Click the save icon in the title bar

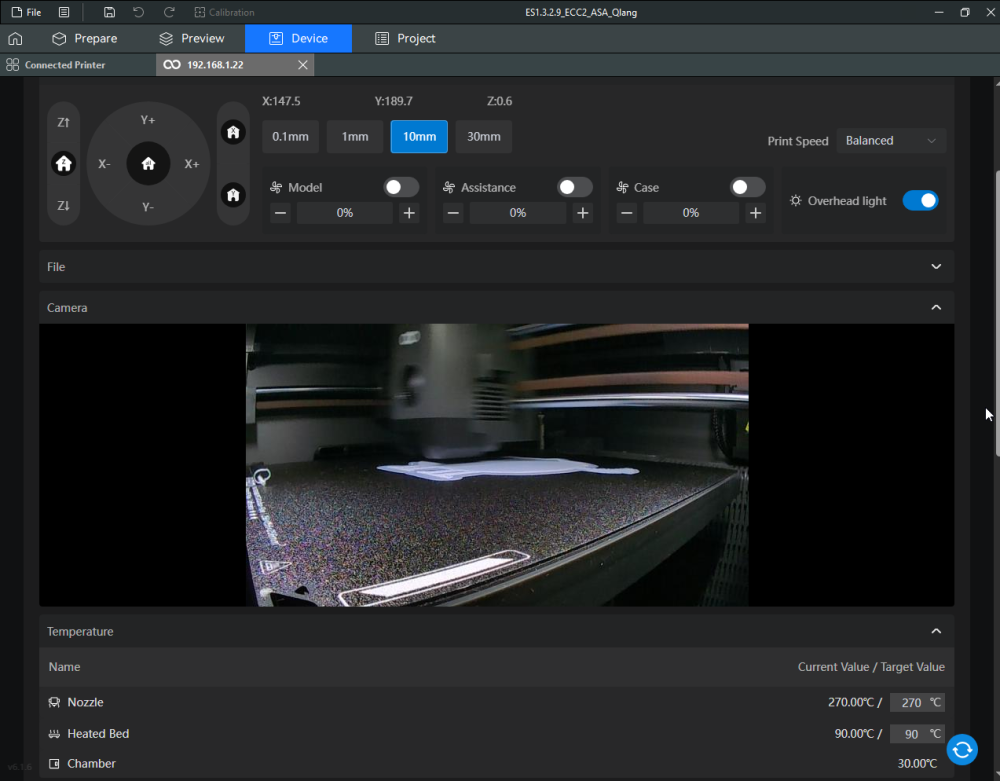pos(109,12)
